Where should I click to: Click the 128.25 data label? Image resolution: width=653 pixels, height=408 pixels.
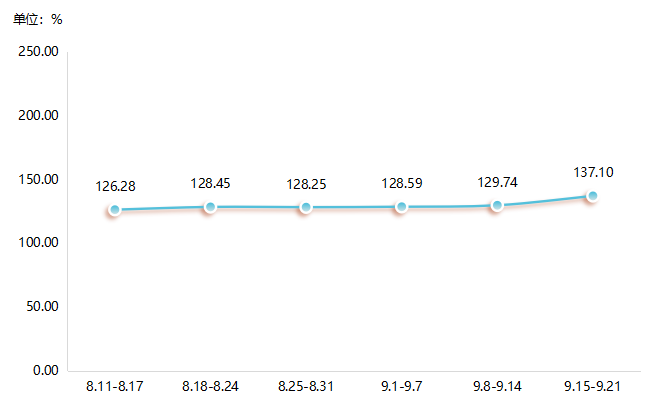click(x=305, y=183)
